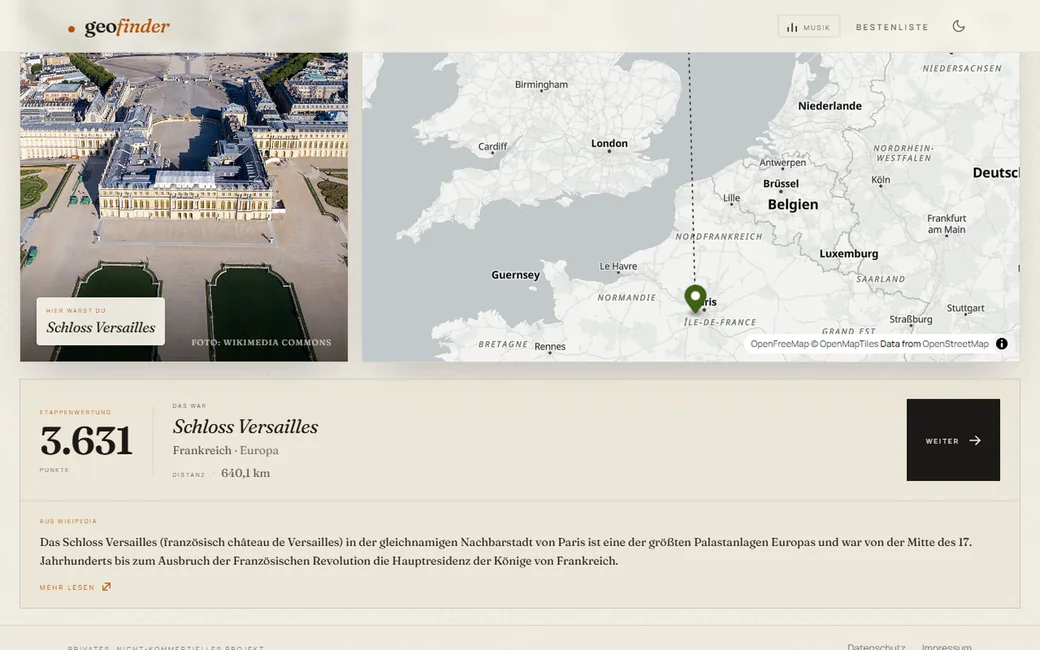Click the Luxemburg map label
This screenshot has width=1040, height=650.
pyautogui.click(x=848, y=254)
